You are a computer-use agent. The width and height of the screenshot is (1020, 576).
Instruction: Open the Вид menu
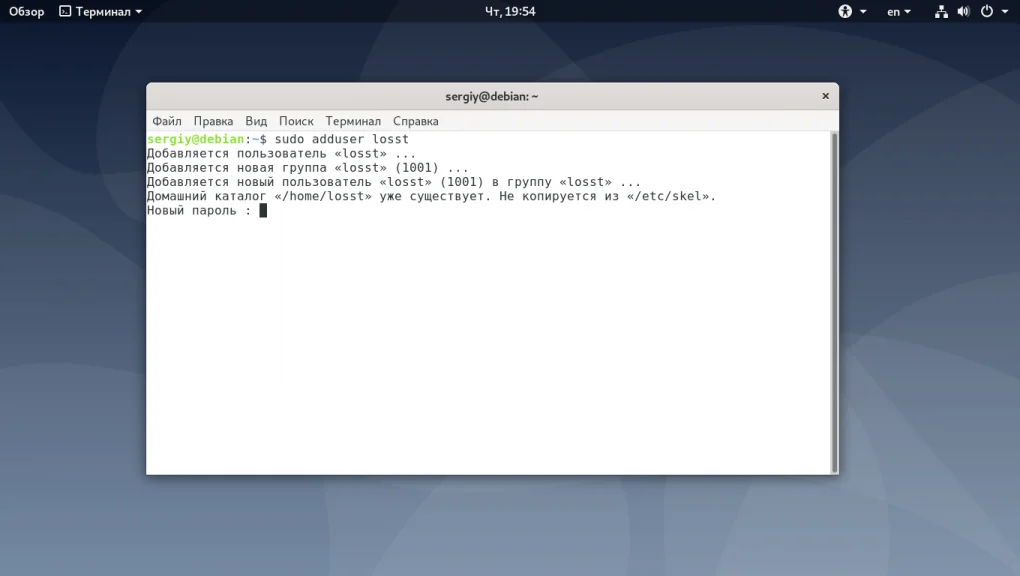(256, 120)
